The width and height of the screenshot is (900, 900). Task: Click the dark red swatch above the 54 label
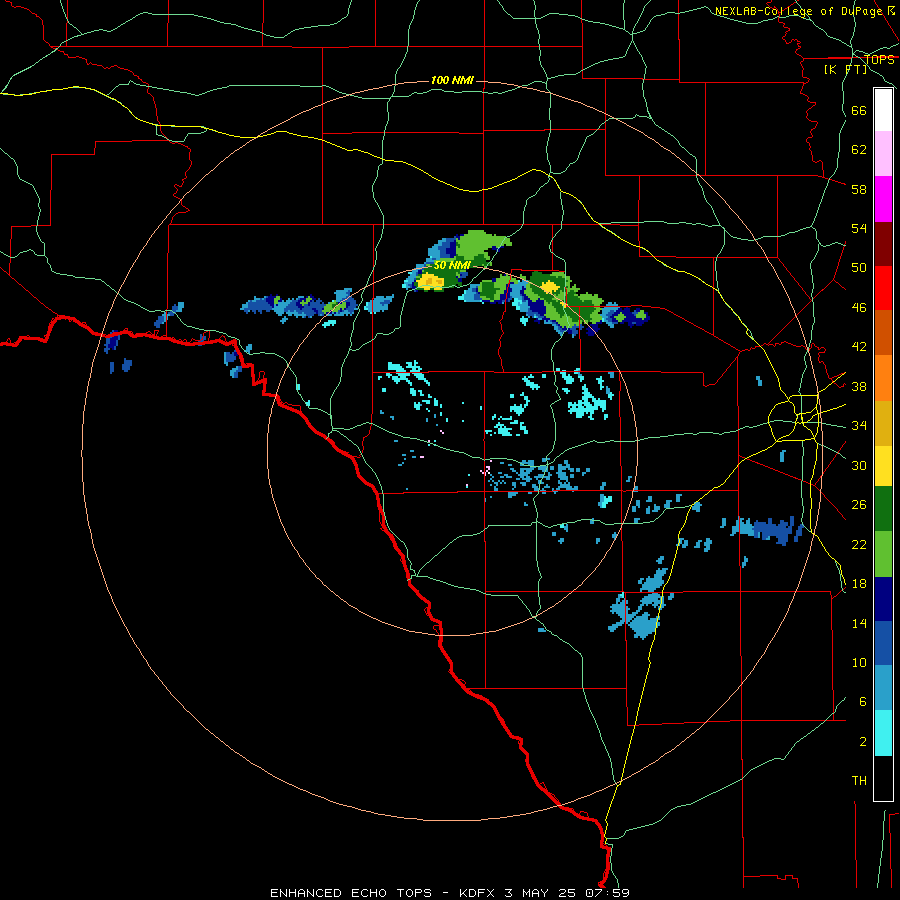[883, 244]
